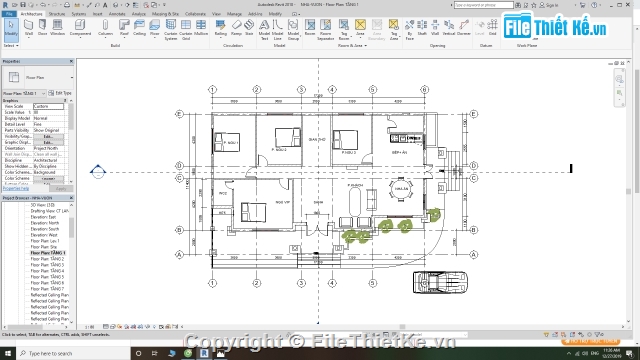Switch to the Annotate ribbon tab
Screen dimensions: 640x360
[117, 14]
